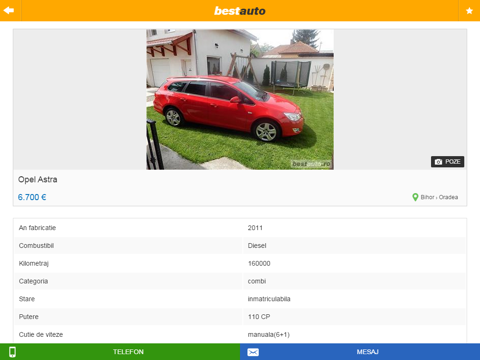
Task: Click the combi category value
Action: coord(257,281)
